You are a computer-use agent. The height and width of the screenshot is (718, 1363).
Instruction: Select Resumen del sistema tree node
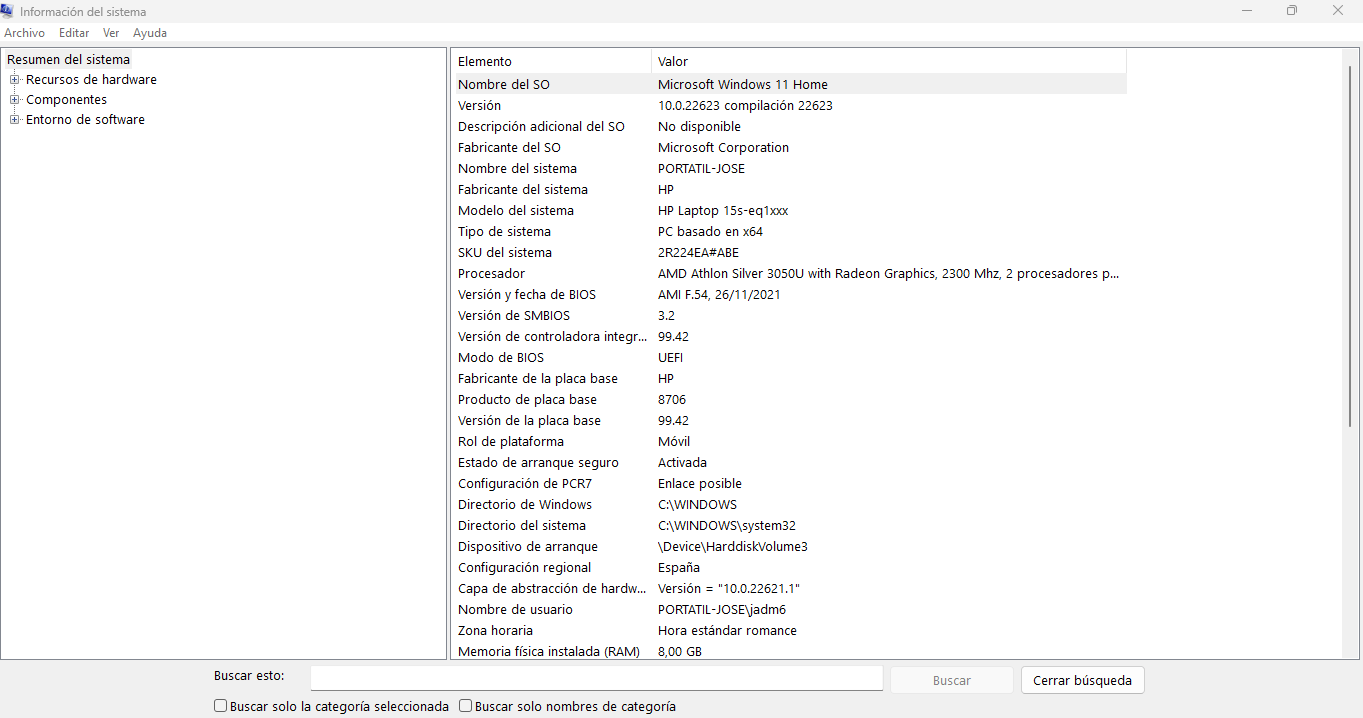(x=68, y=60)
